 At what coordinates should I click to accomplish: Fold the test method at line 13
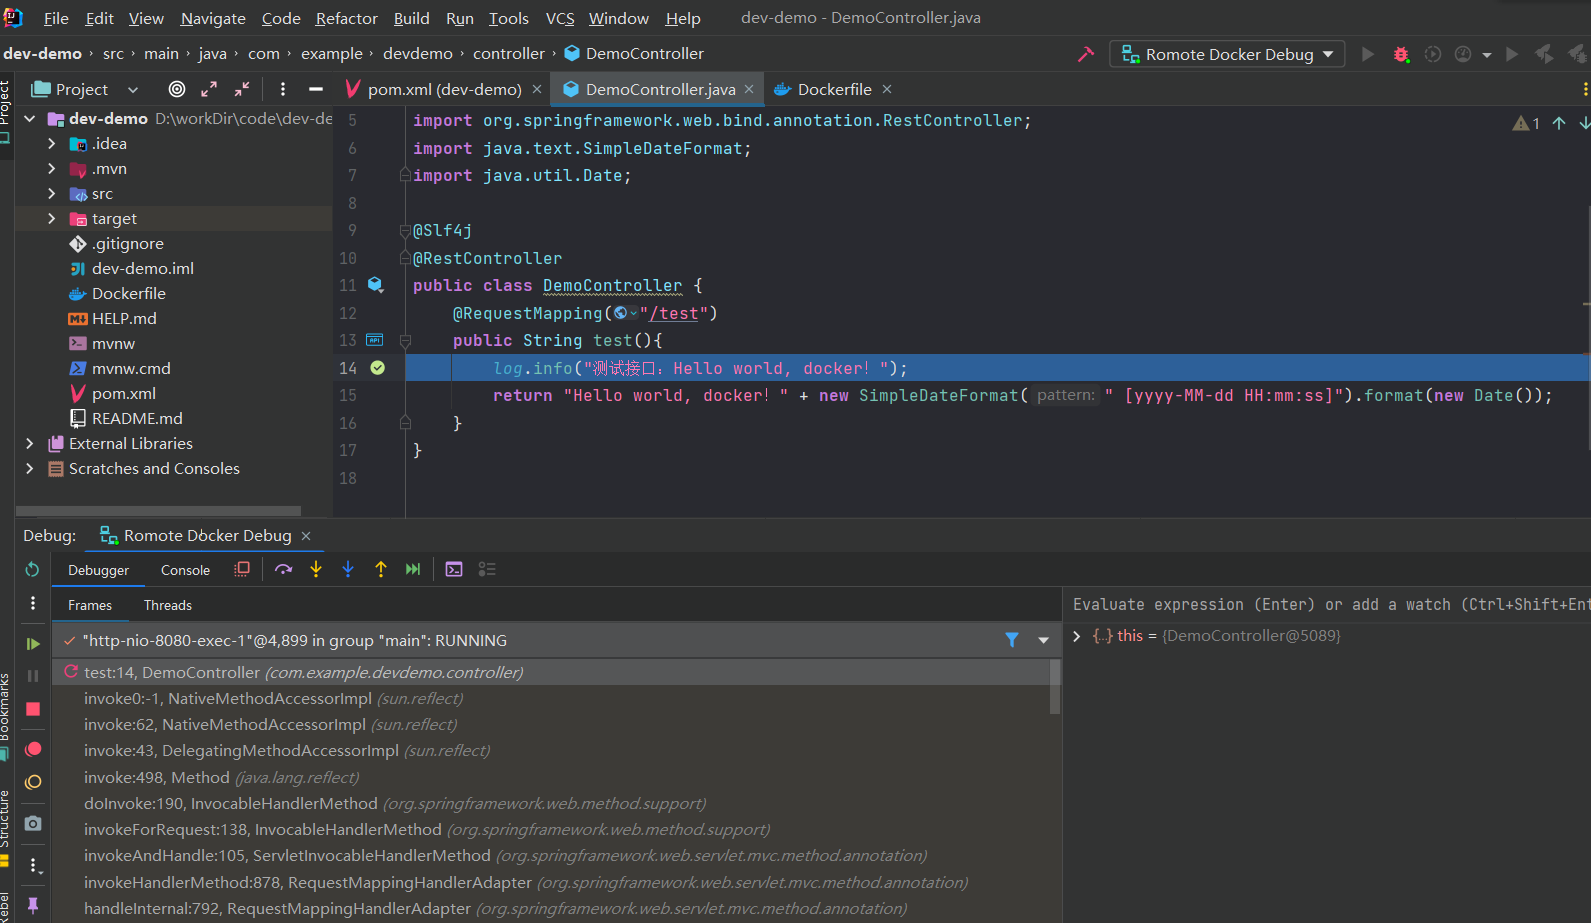click(x=405, y=341)
